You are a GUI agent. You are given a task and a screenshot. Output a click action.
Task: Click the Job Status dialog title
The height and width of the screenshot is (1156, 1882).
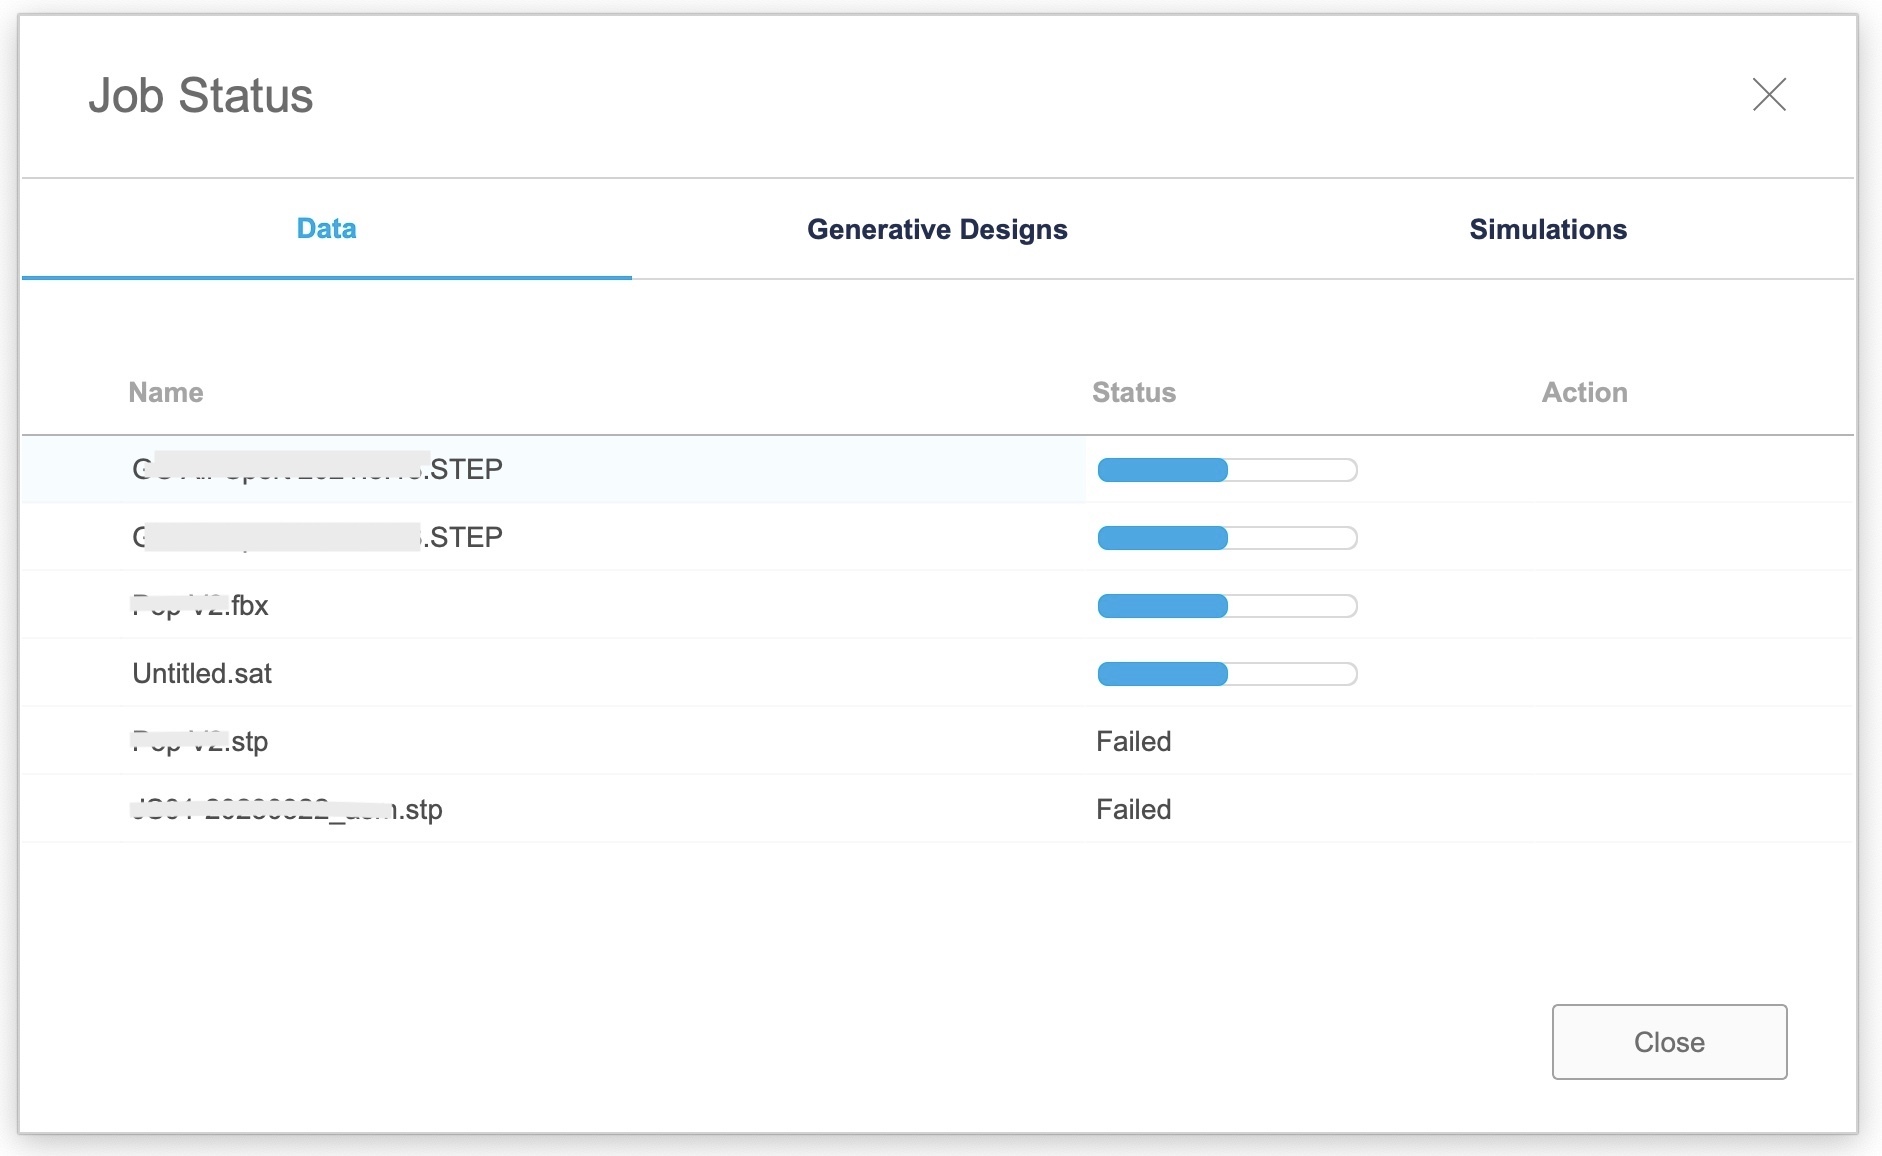click(202, 95)
